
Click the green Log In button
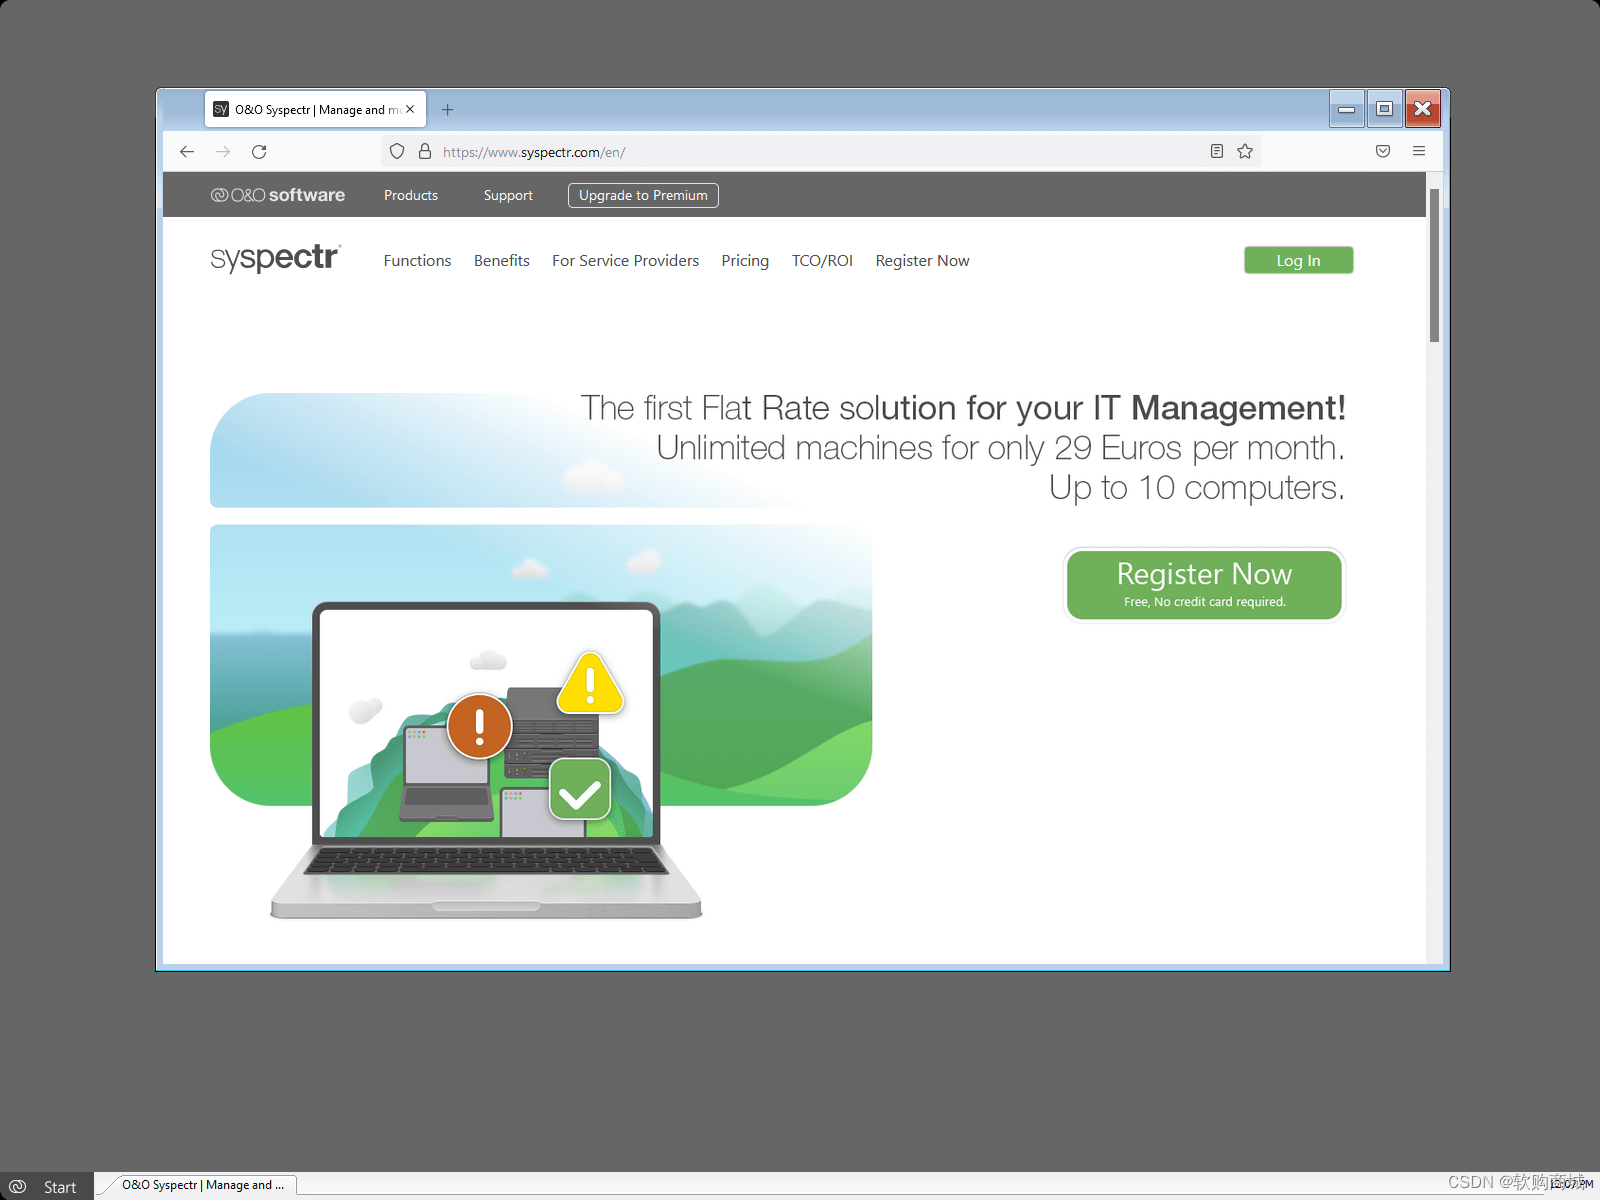(1298, 260)
